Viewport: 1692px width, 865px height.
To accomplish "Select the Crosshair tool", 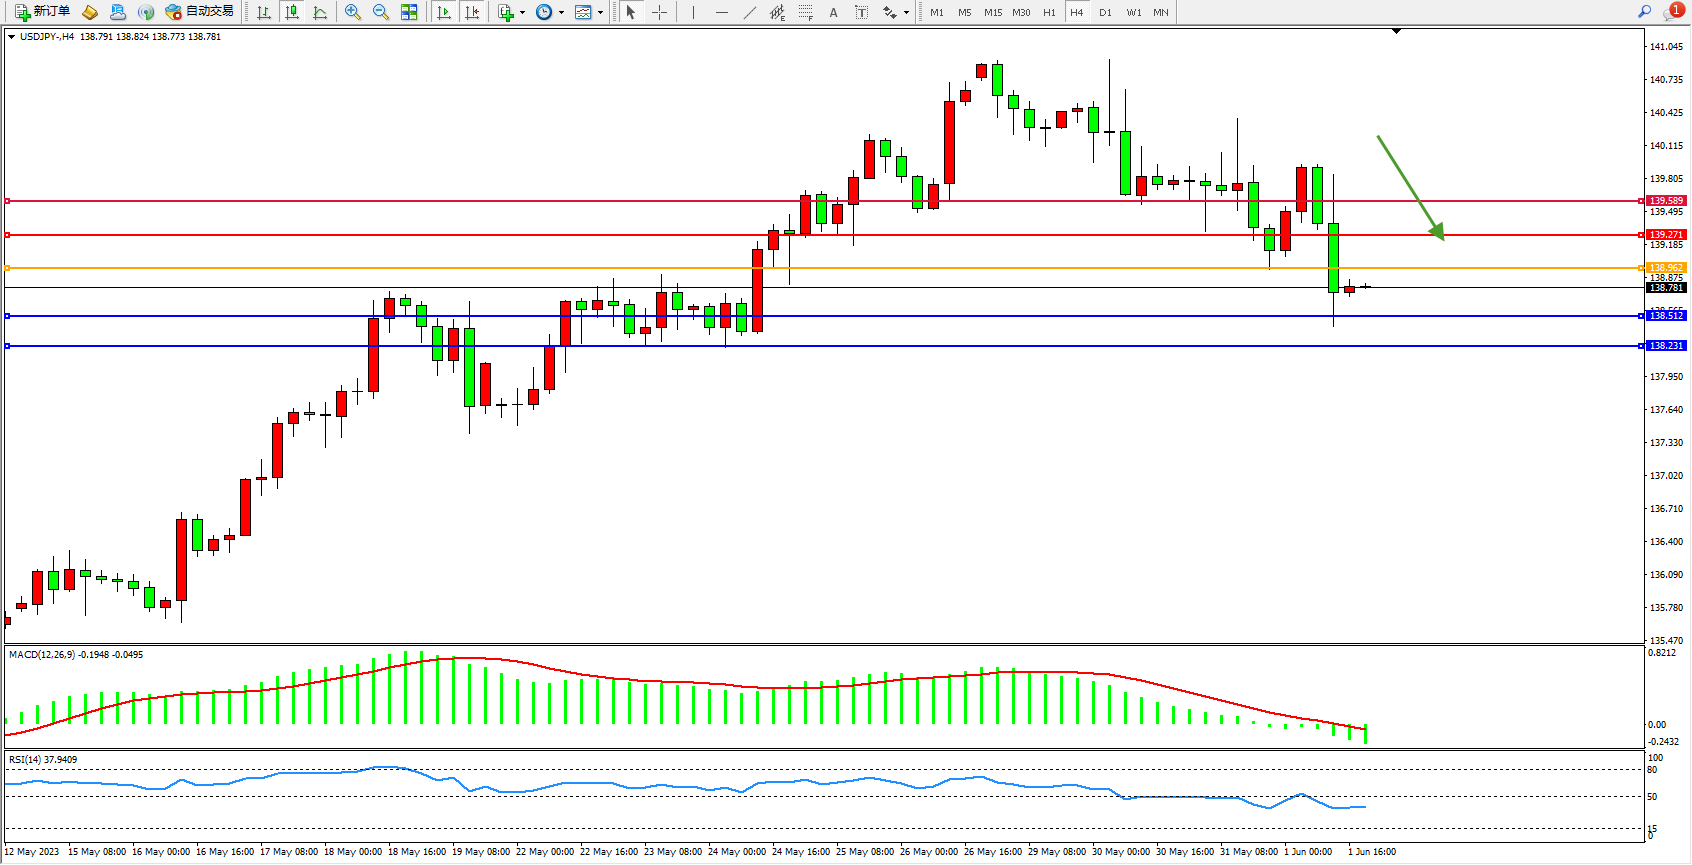I will (x=659, y=12).
